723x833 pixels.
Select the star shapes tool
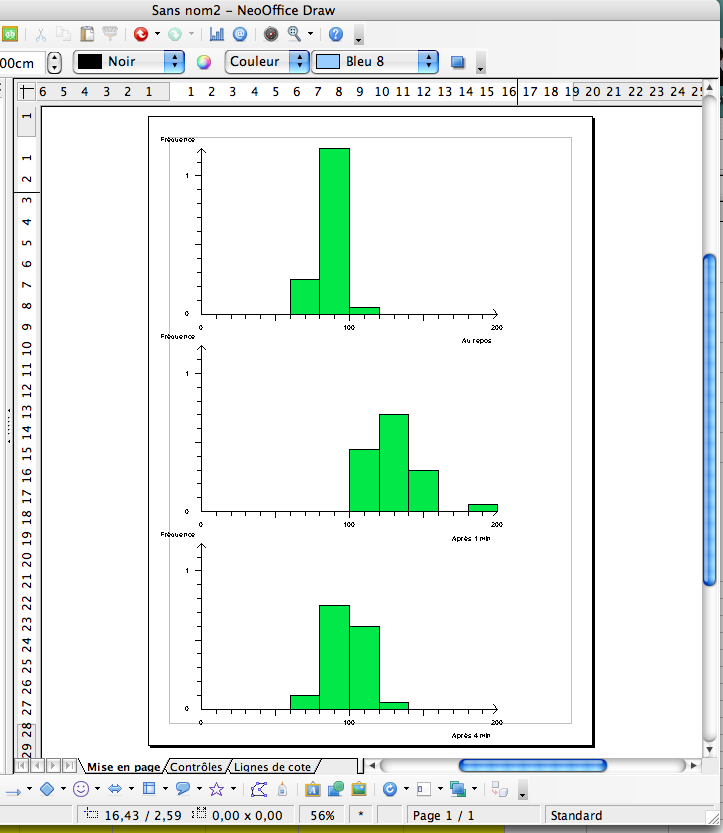click(x=216, y=789)
